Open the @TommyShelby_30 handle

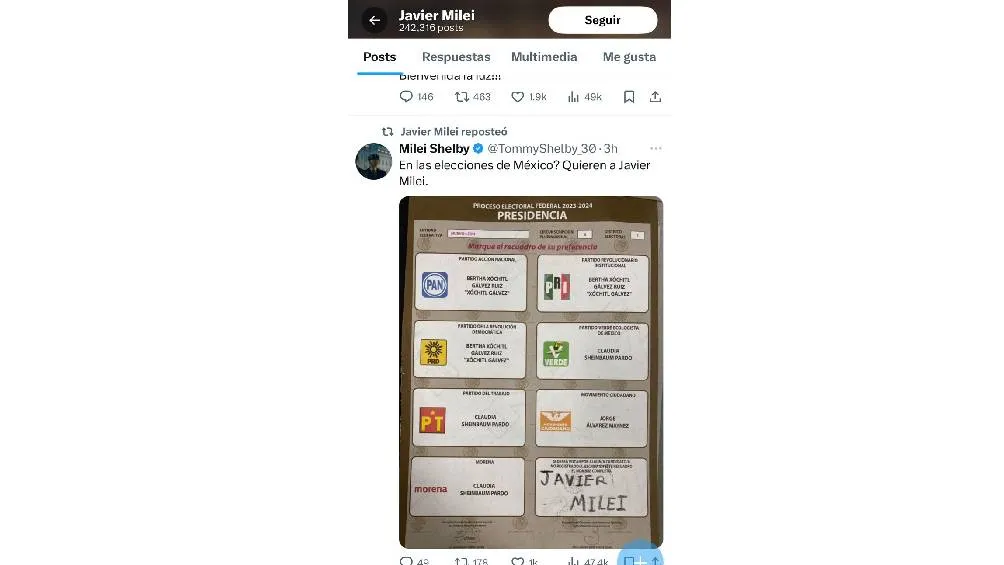(542, 149)
